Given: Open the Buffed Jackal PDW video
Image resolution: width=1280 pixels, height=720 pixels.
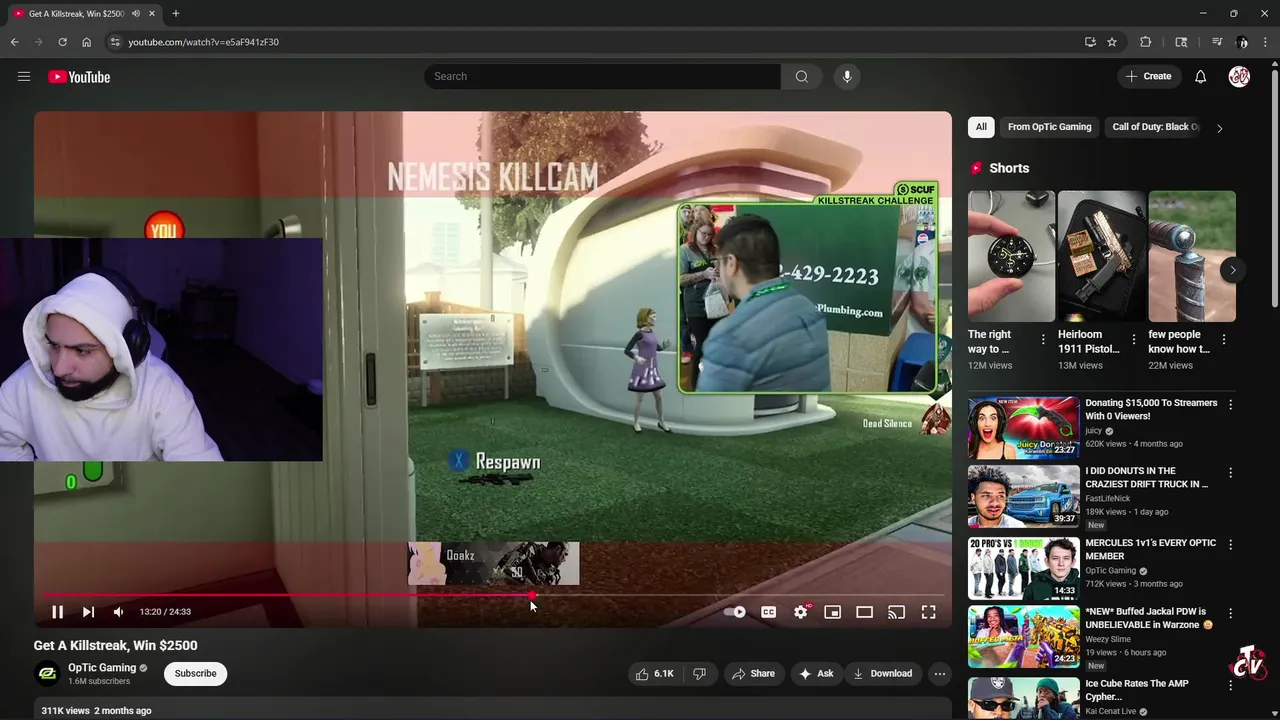Looking at the screenshot, I should (1023, 636).
